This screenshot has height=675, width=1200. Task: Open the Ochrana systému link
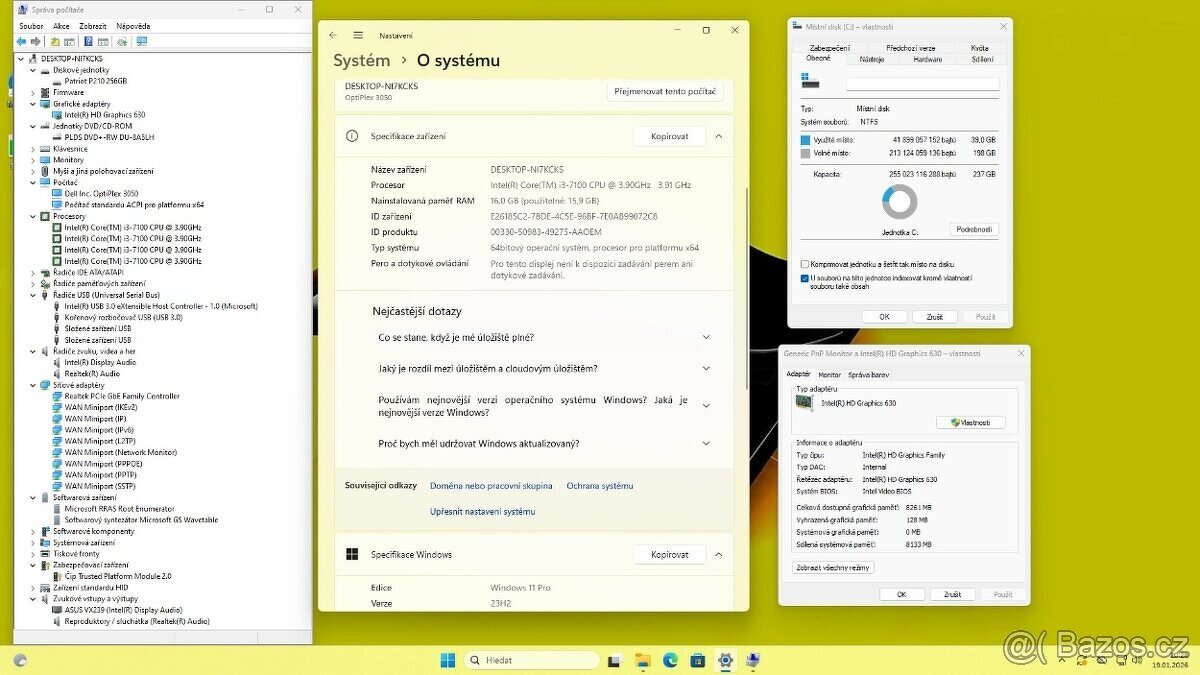point(600,486)
